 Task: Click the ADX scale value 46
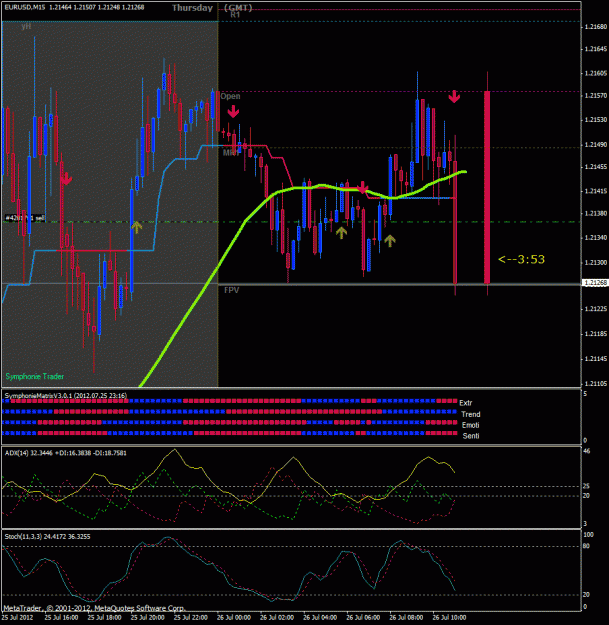click(x=586, y=451)
